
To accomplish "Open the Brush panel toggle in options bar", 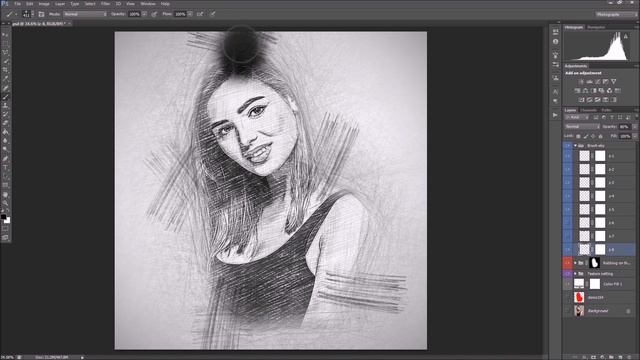I will pyautogui.click(x=41, y=14).
